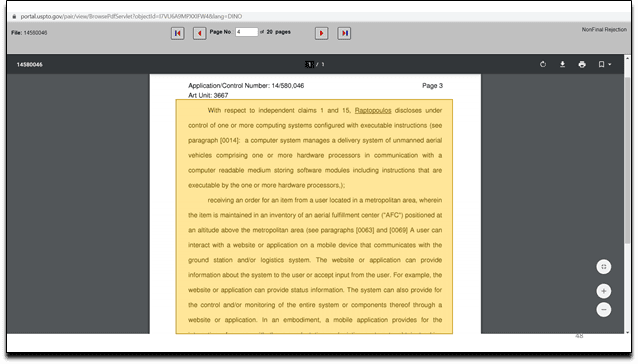Image resolution: width=638 pixels, height=364 pixels.
Task: Click the site lock security icon
Action: [x=14, y=16]
